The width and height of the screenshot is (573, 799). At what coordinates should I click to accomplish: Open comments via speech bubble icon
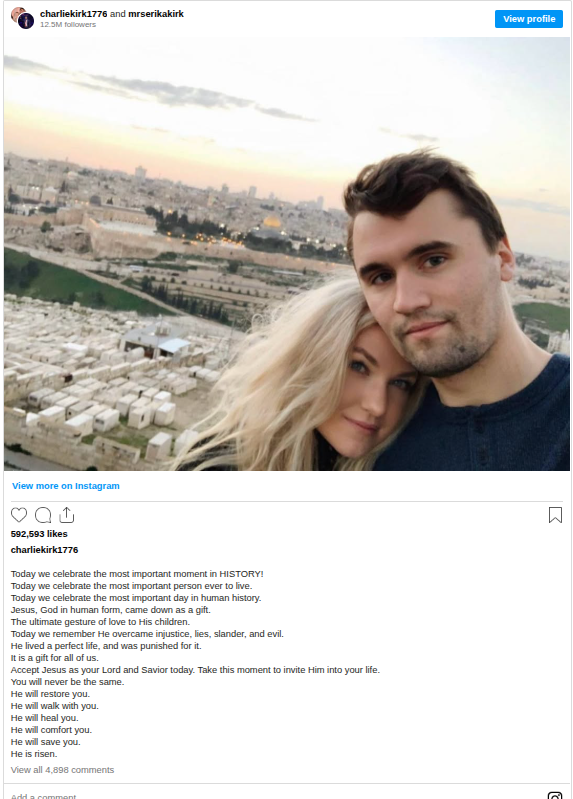43,515
